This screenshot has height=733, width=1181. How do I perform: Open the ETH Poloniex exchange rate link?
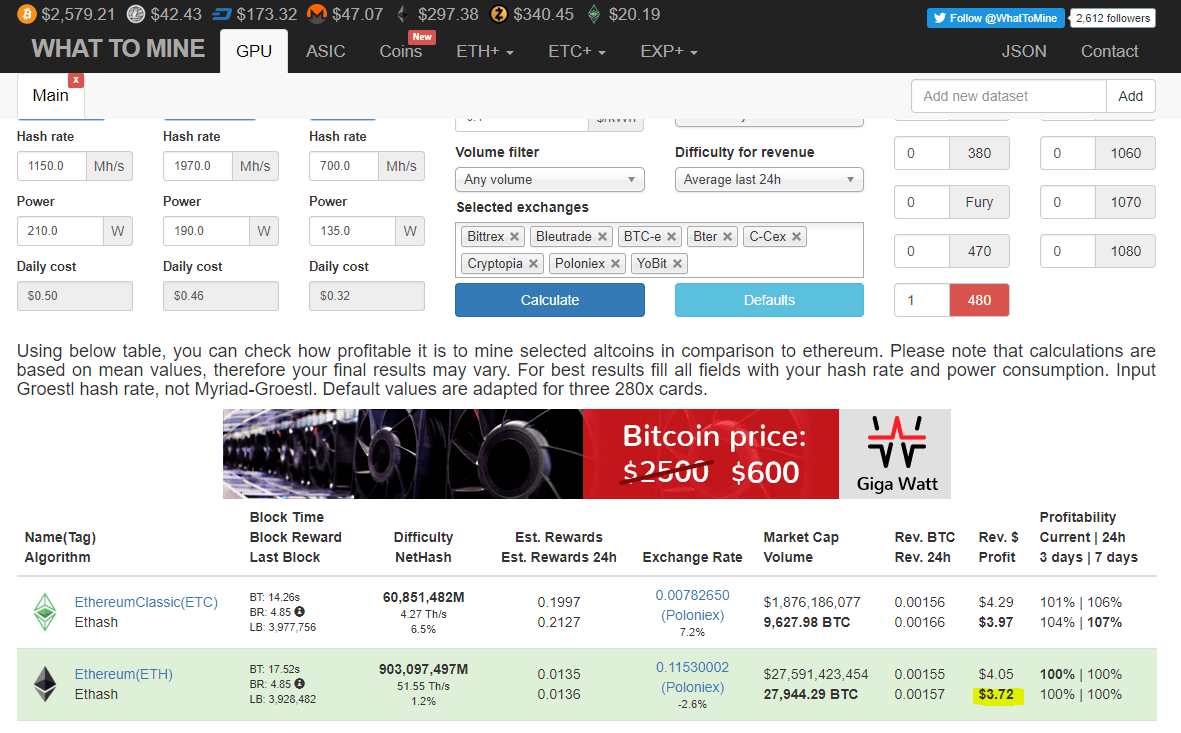click(x=692, y=677)
